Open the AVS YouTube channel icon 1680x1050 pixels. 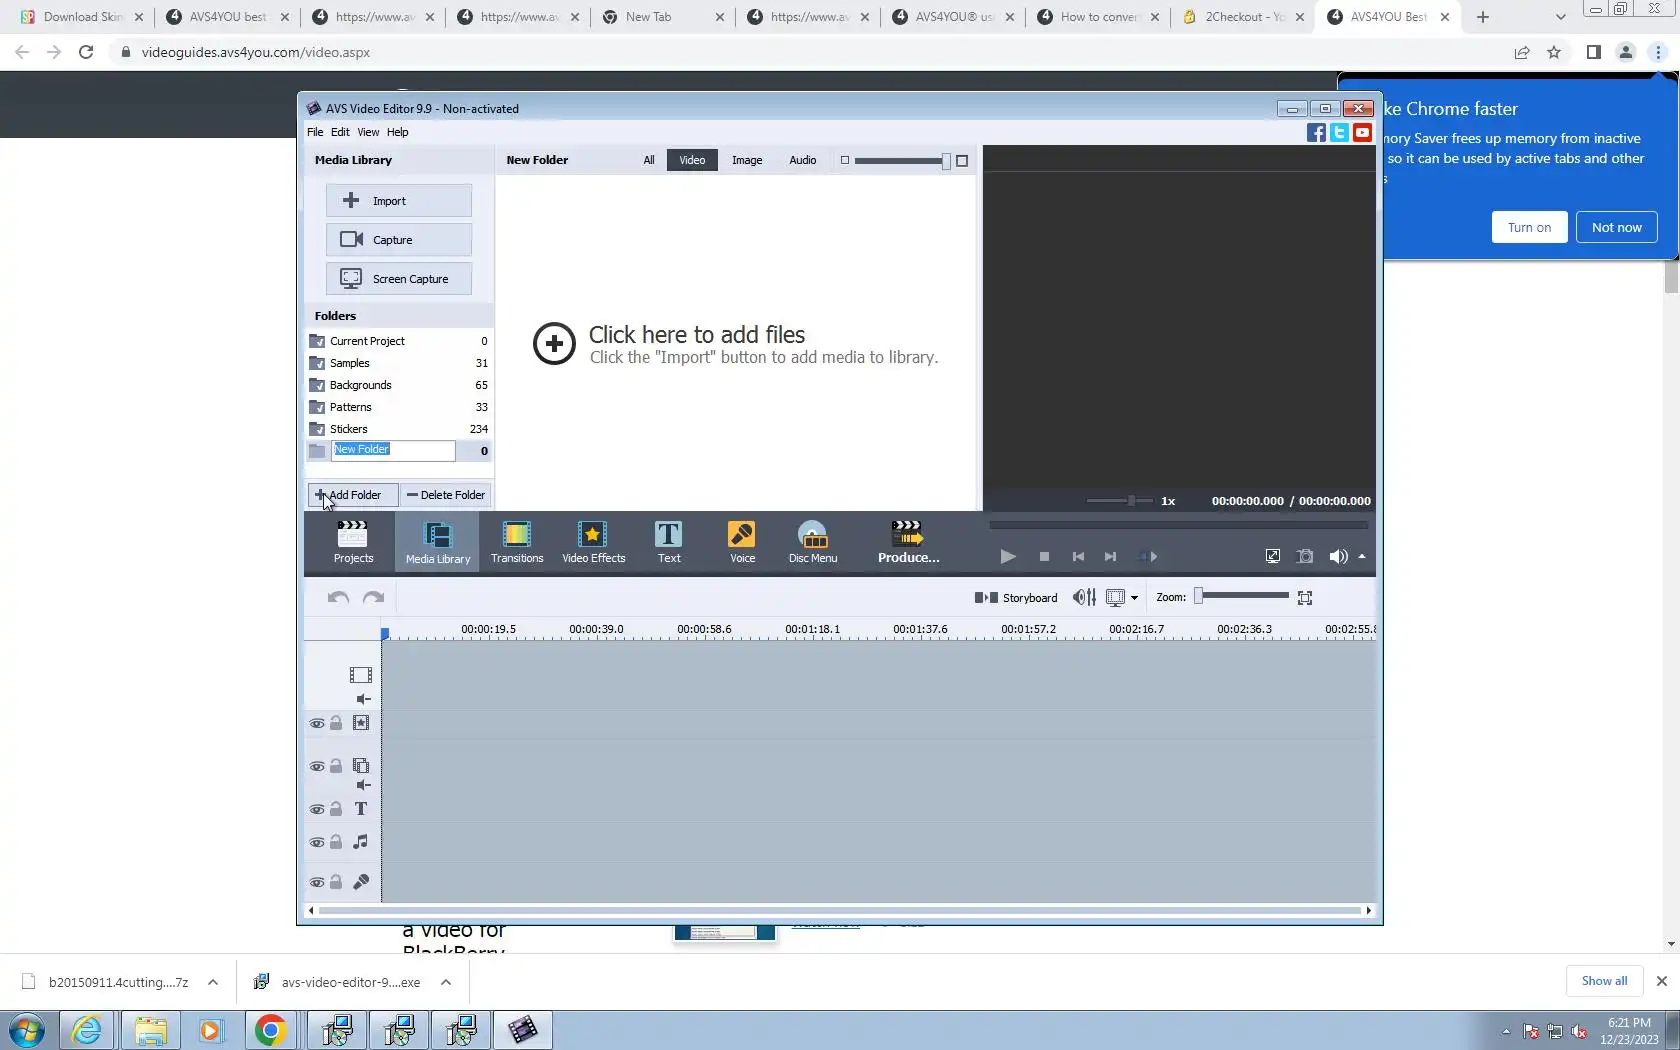1362,133
